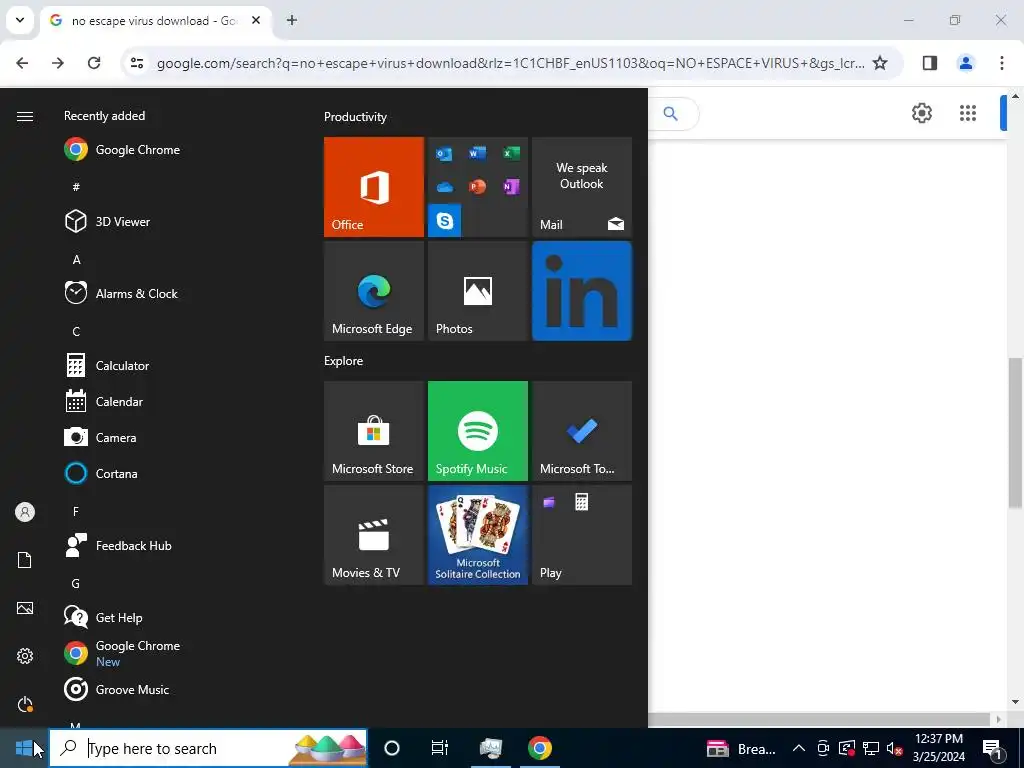Show hidden system tray icons
1024x768 pixels.
point(799,748)
